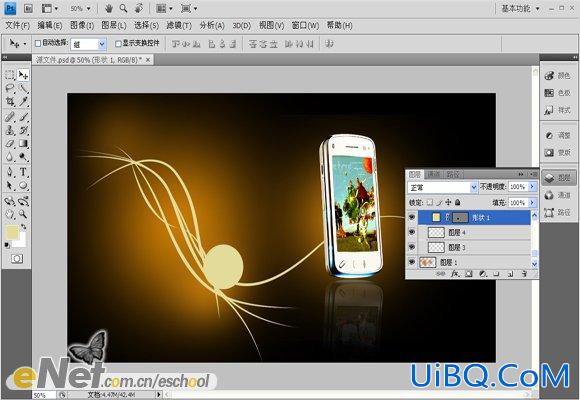580x400 pixels.
Task: Hide the bottom visible layer
Action: pos(412,262)
